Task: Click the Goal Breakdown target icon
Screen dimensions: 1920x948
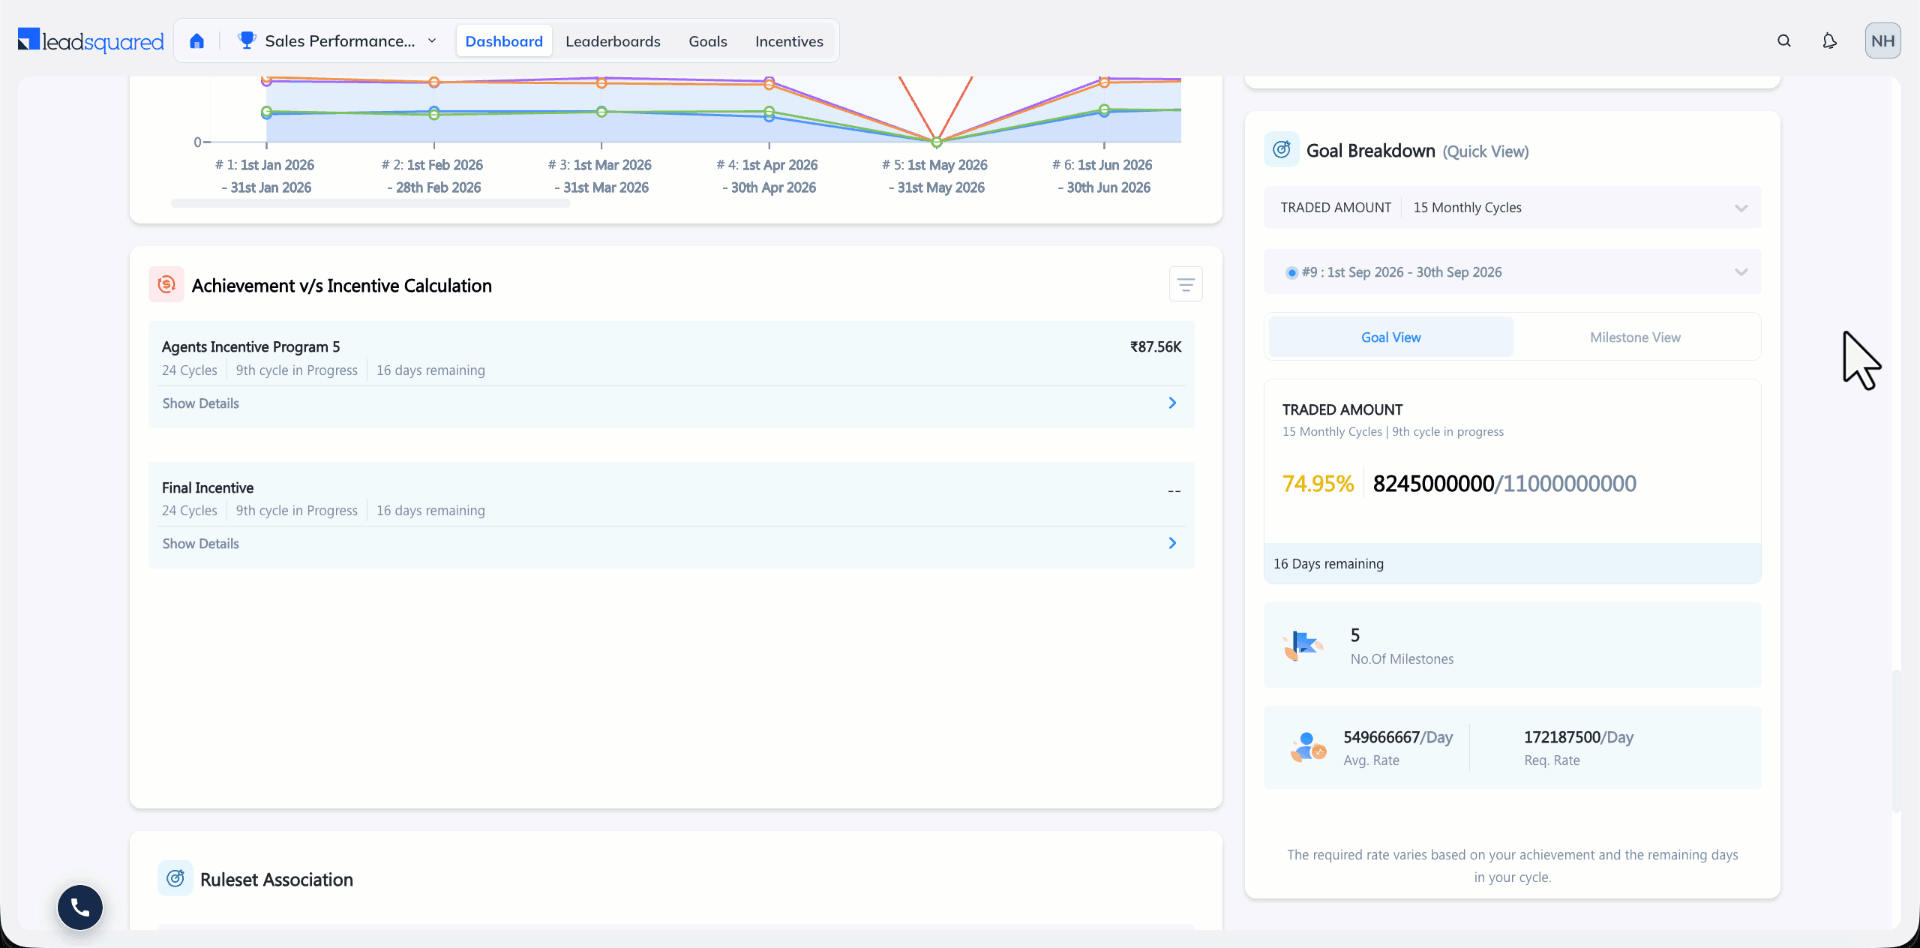Action: click(1282, 150)
